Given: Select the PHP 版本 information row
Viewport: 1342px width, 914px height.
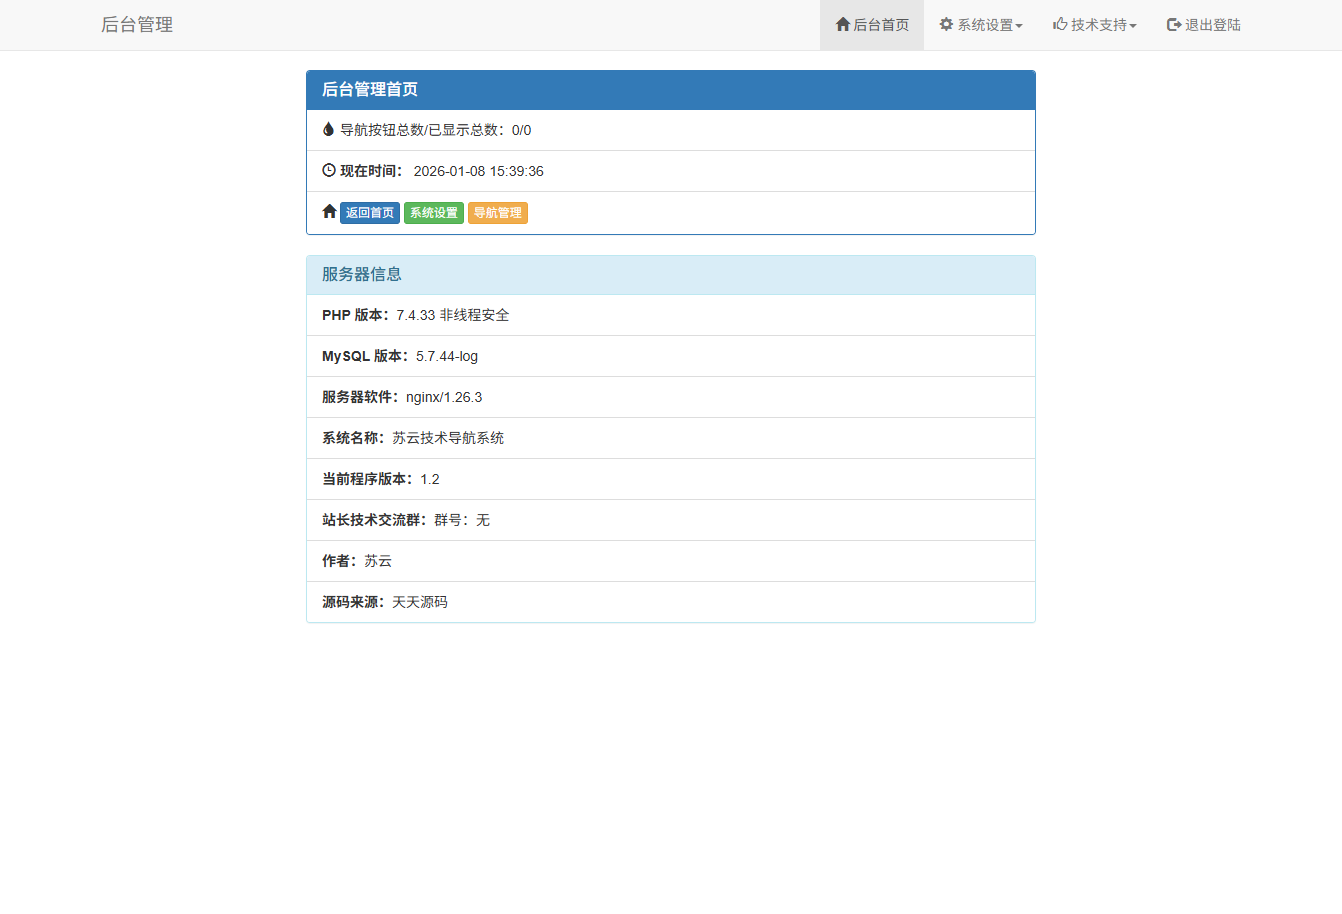Looking at the screenshot, I should (x=670, y=314).
